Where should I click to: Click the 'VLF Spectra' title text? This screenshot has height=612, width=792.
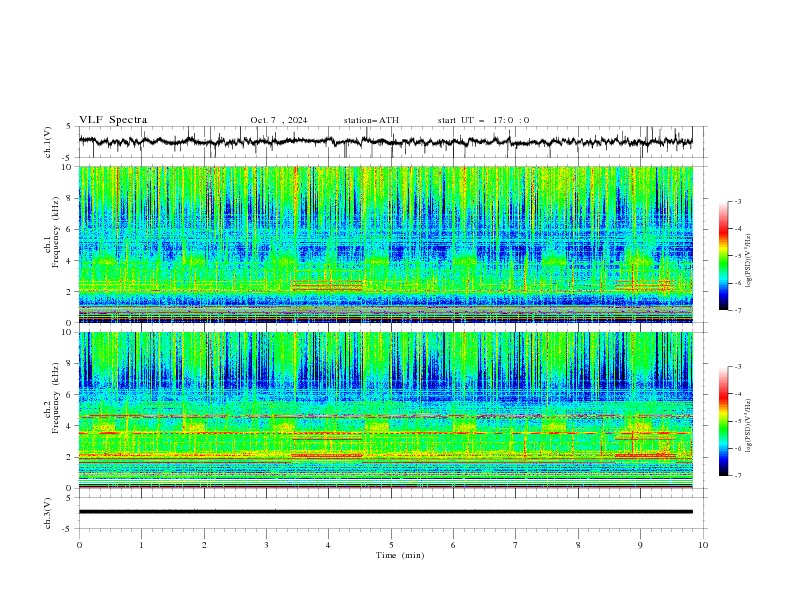click(113, 120)
